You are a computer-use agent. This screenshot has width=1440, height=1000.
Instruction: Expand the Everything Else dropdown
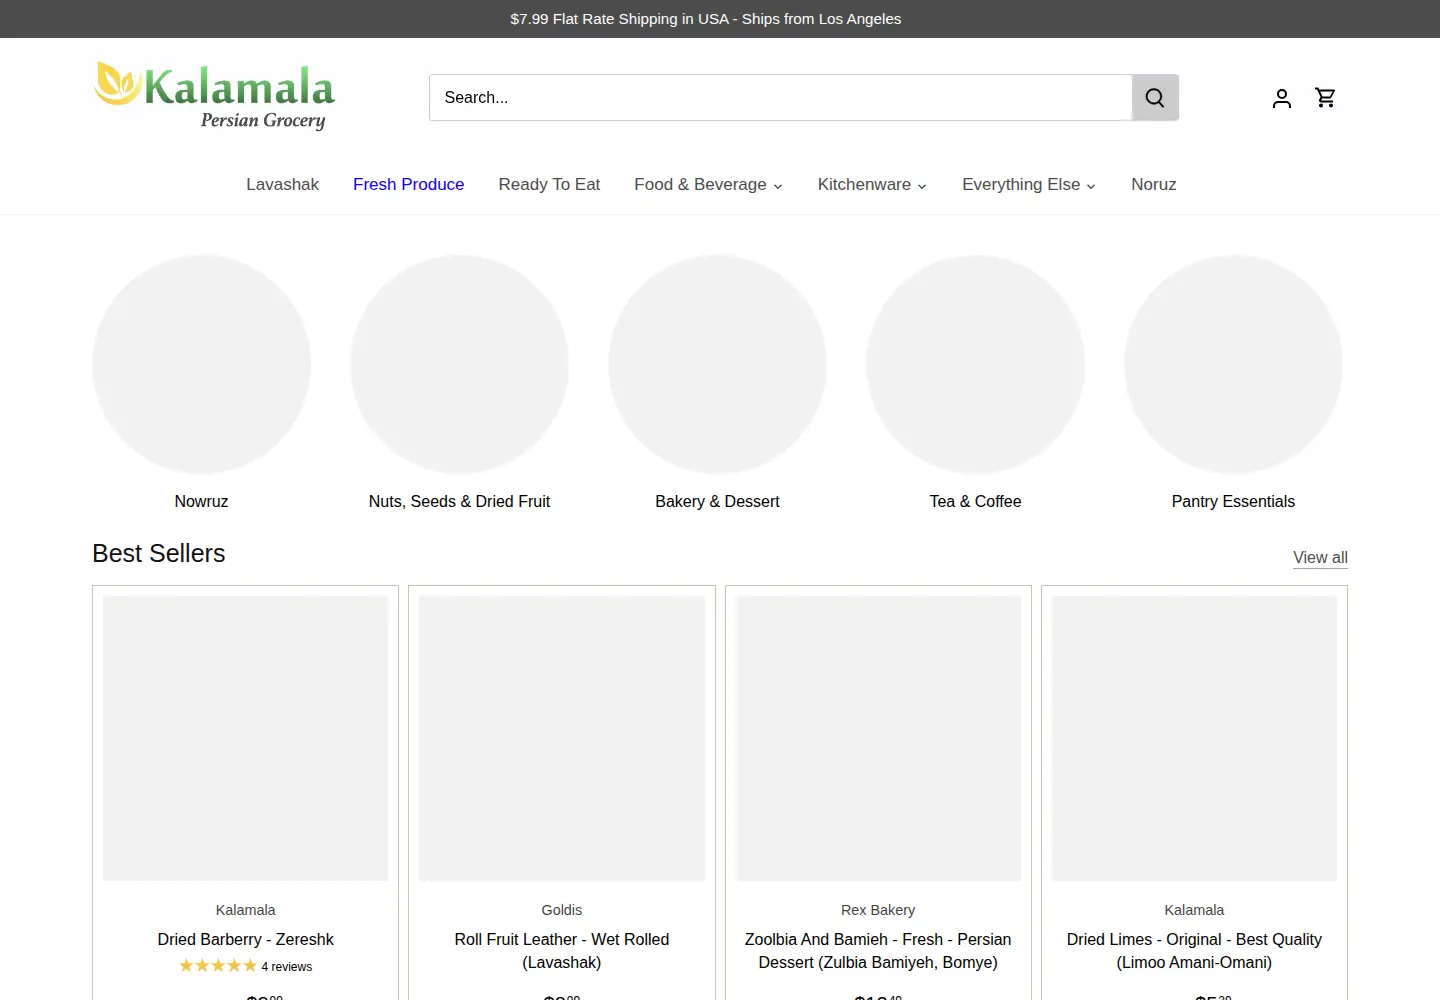click(x=1029, y=184)
